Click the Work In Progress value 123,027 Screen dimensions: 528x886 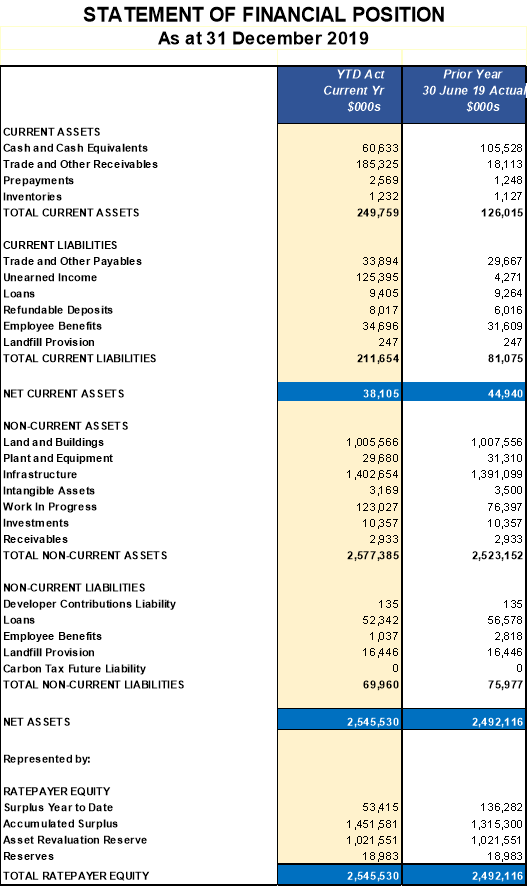point(377,507)
